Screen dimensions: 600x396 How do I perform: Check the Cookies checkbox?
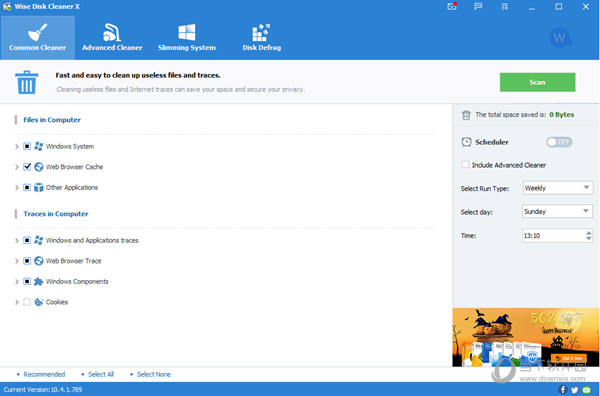coord(27,302)
